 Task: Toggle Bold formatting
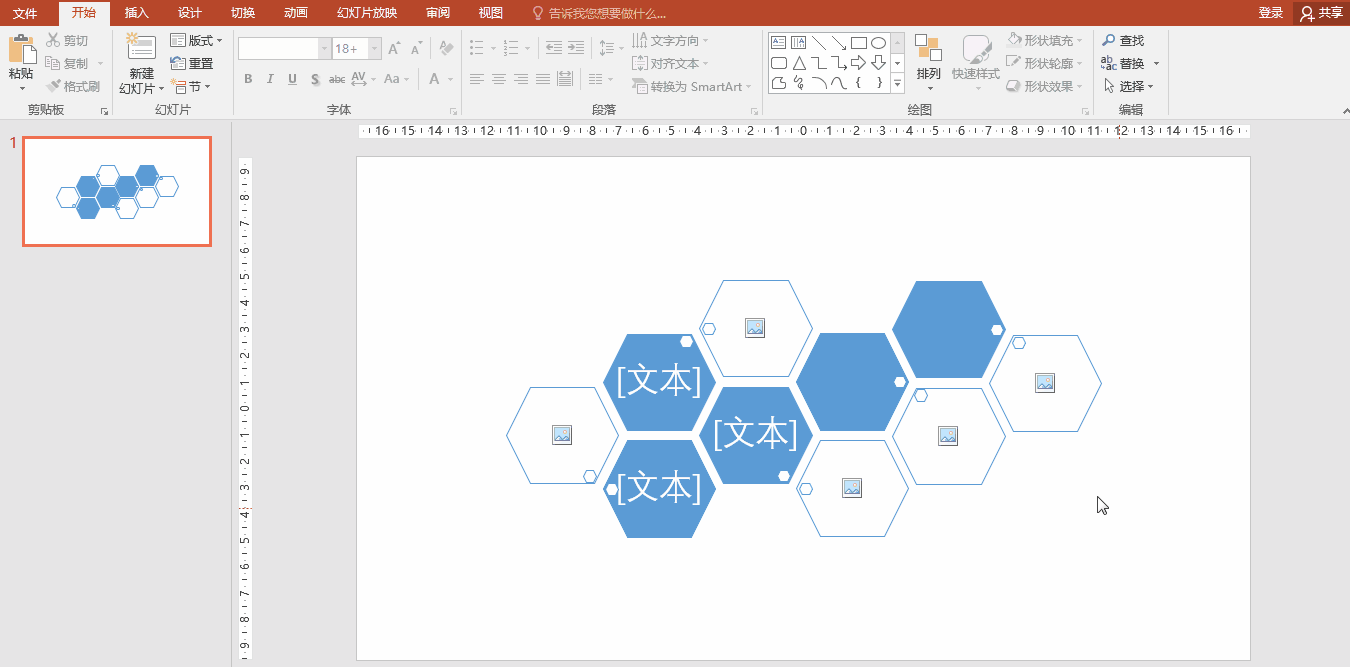(x=248, y=79)
